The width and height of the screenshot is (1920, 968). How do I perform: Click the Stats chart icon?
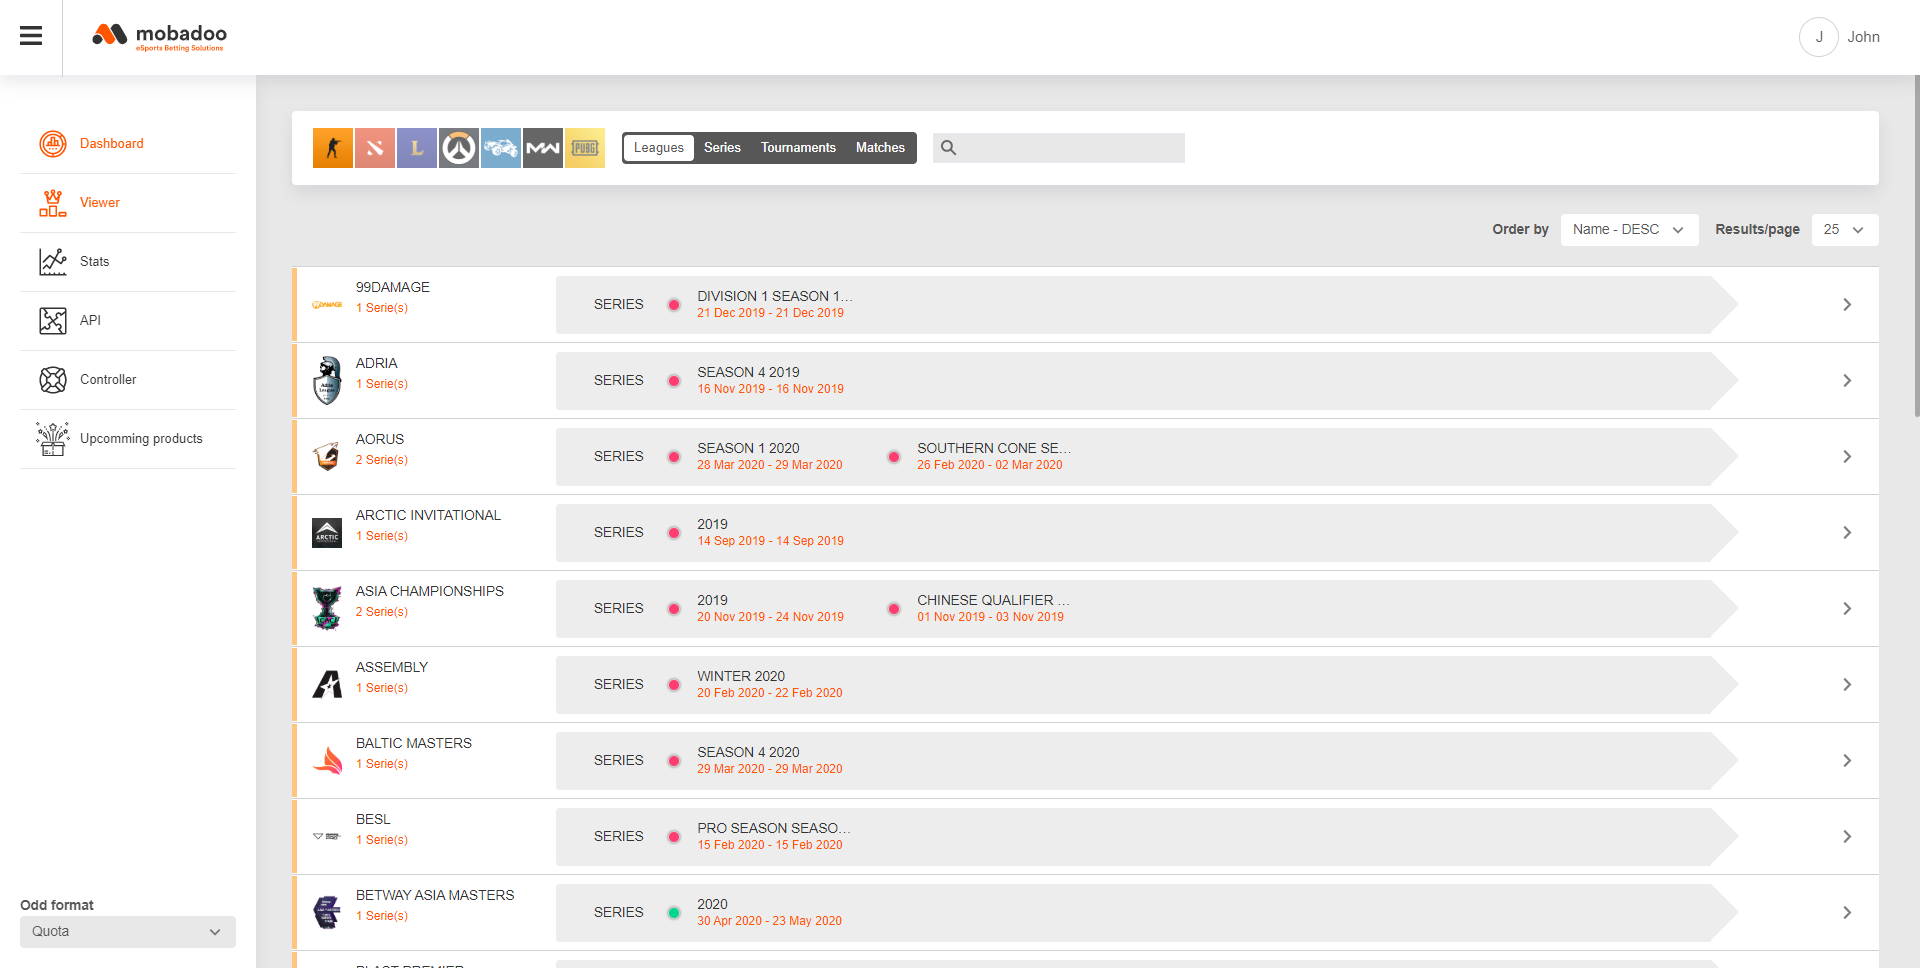pos(53,262)
